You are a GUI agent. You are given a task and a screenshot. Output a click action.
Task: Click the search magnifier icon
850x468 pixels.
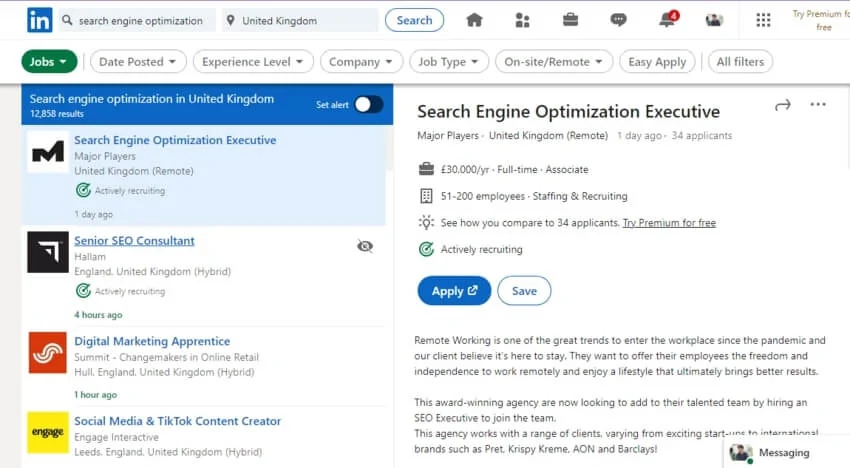click(x=67, y=21)
